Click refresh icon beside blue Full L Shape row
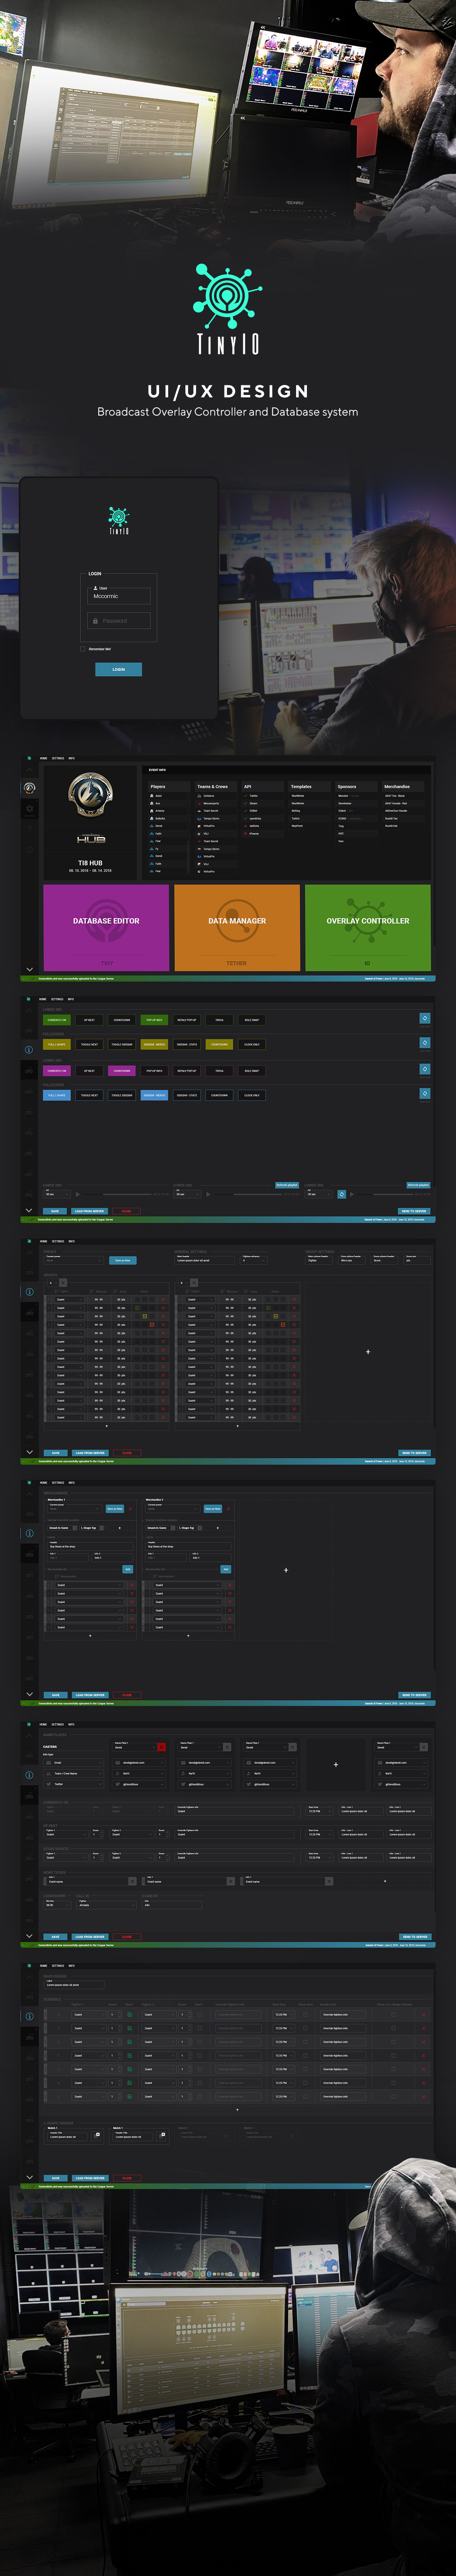The image size is (456, 2576). 425,1093
